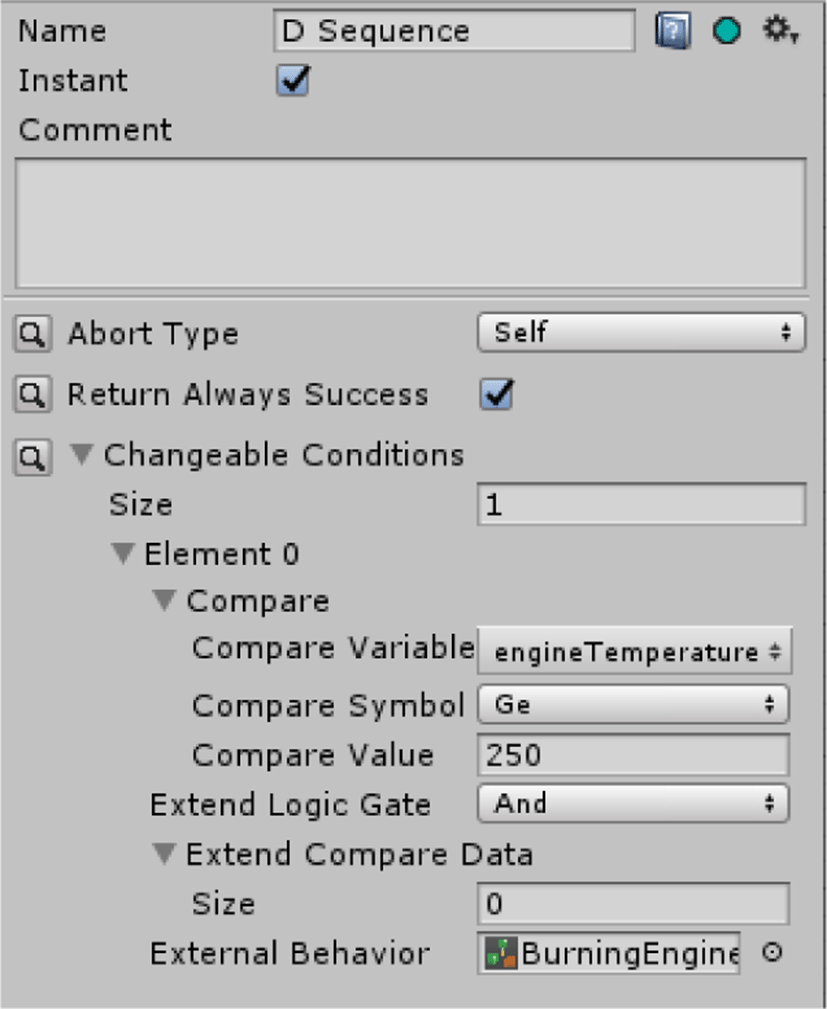Collapse the Element 0 foldout

pyautogui.click(x=122, y=553)
